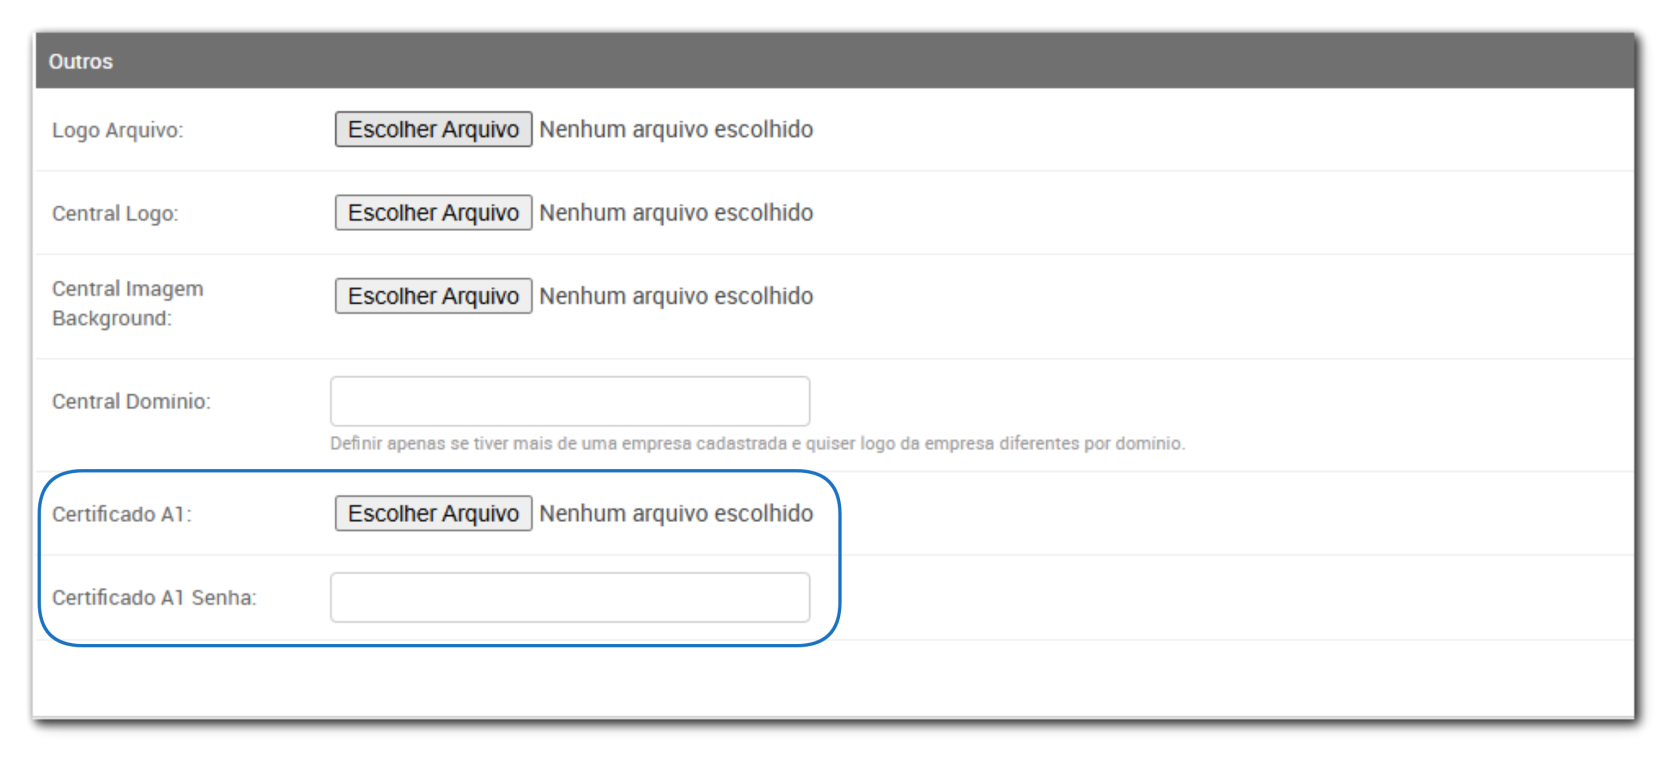Click the 'Central Logo:' label

pos(115,214)
